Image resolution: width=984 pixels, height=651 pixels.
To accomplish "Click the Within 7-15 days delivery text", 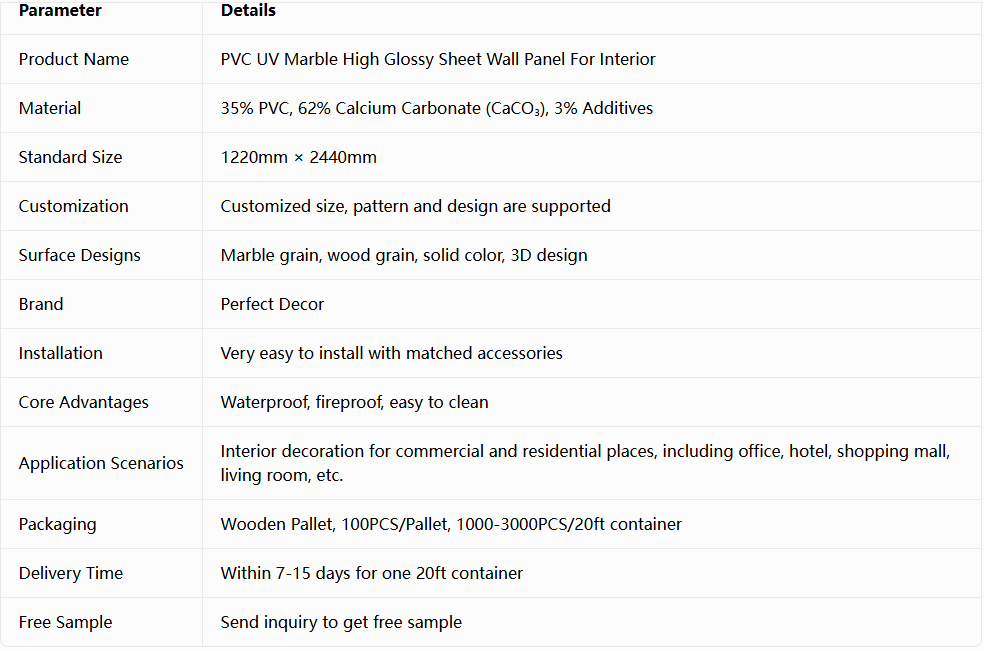I will (x=372, y=573).
